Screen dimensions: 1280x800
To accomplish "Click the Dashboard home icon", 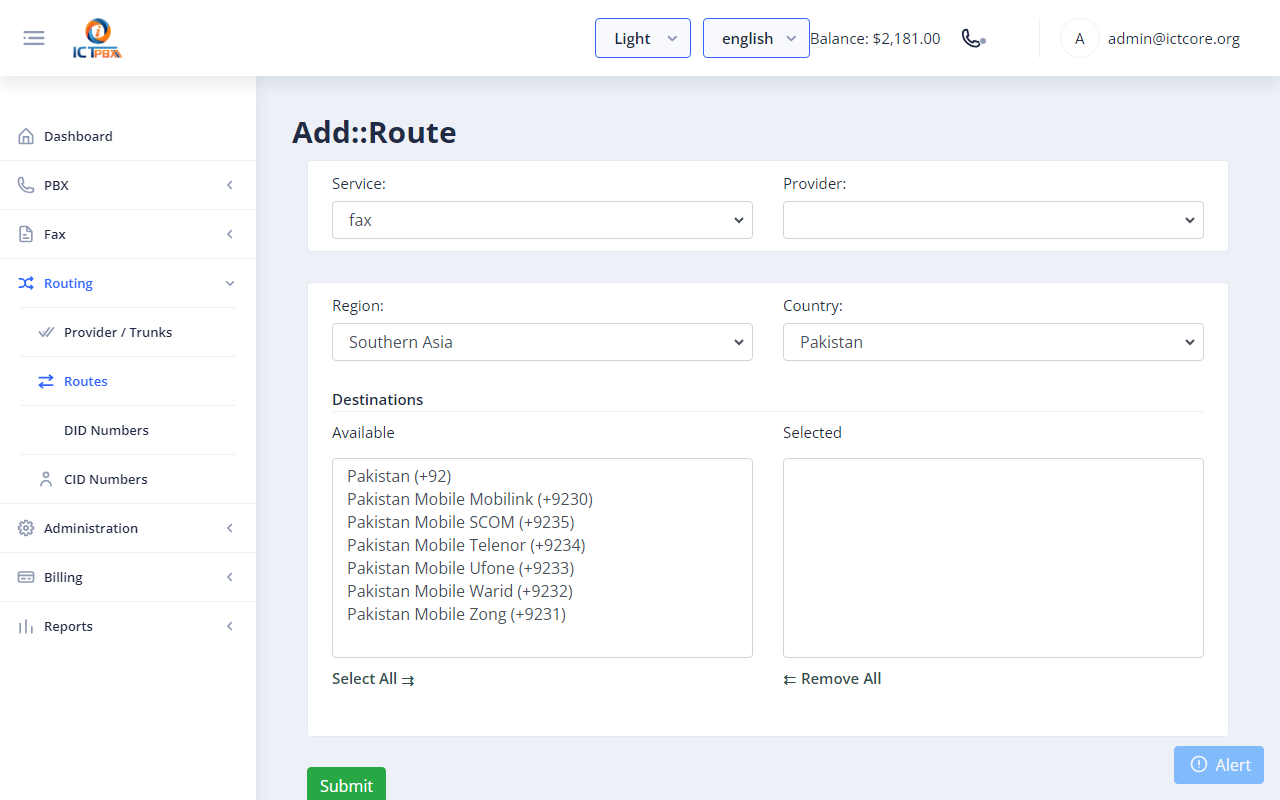I will 26,136.
